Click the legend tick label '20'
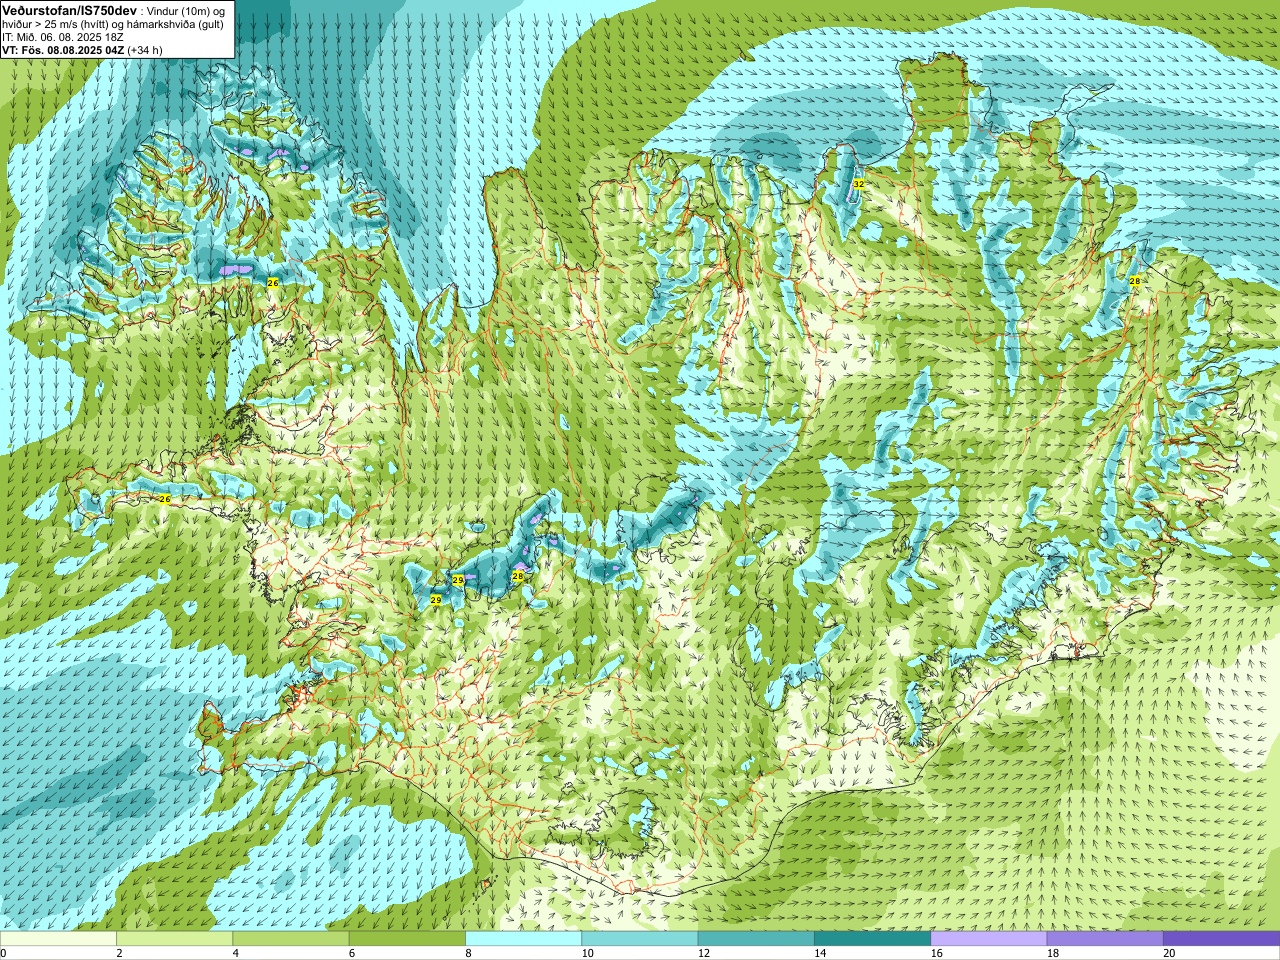The height and width of the screenshot is (960, 1280). tap(1168, 954)
